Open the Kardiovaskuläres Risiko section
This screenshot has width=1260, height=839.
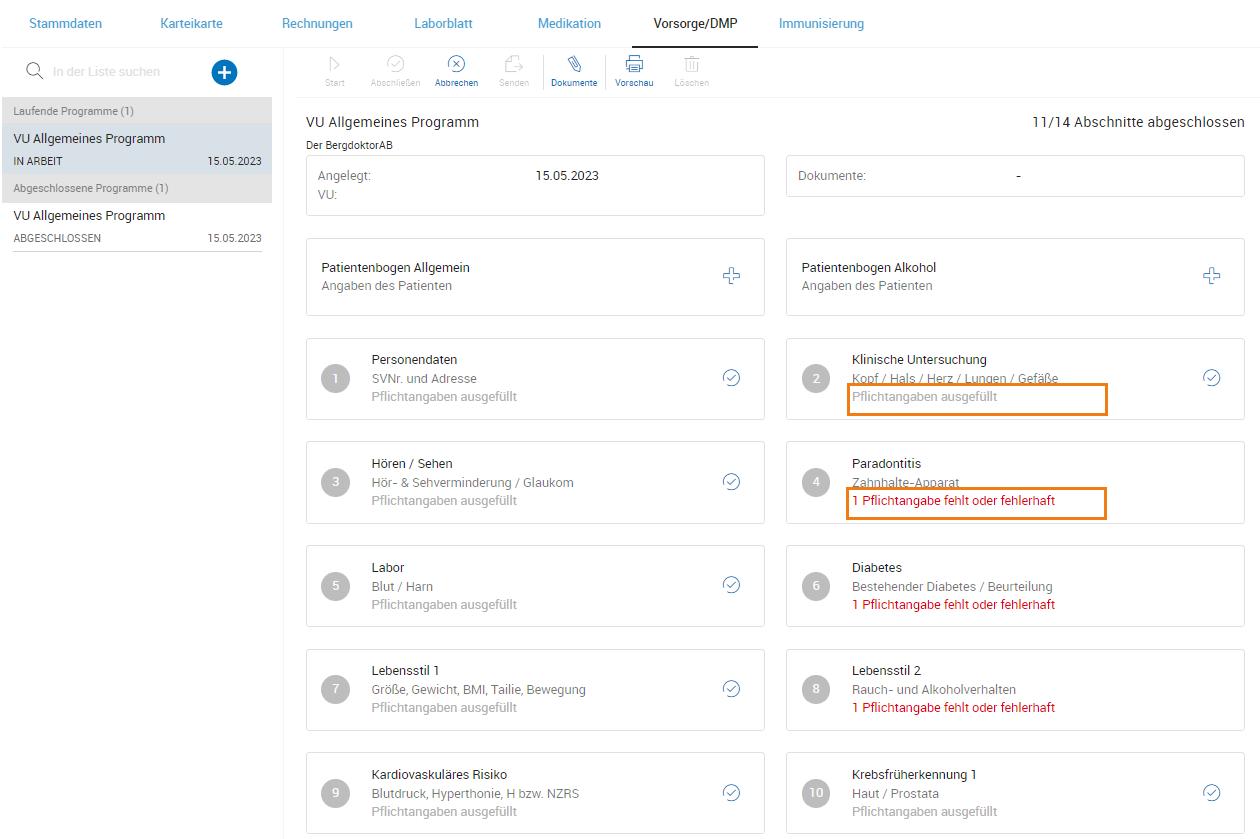pyautogui.click(x=534, y=793)
